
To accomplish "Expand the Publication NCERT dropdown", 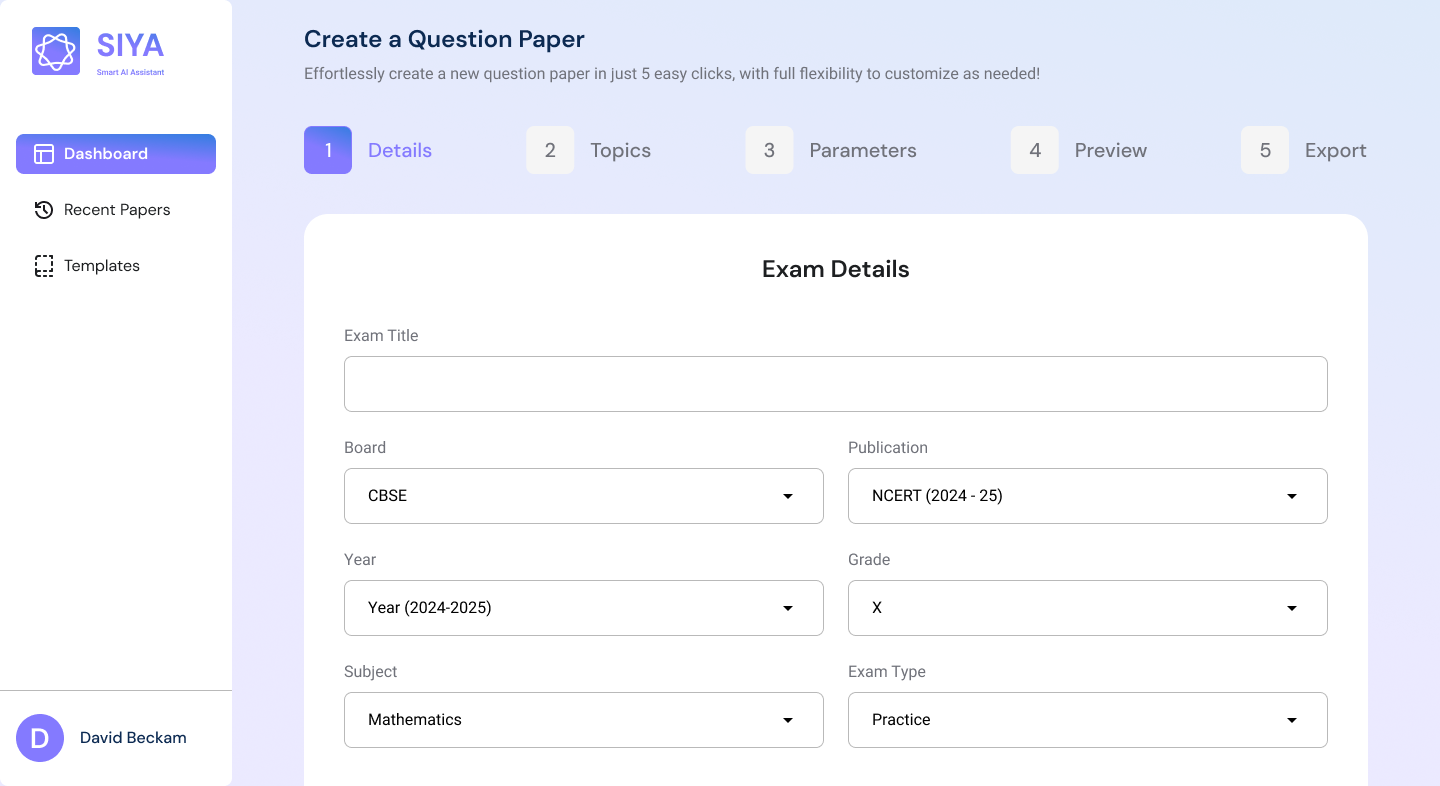I will tap(1087, 496).
